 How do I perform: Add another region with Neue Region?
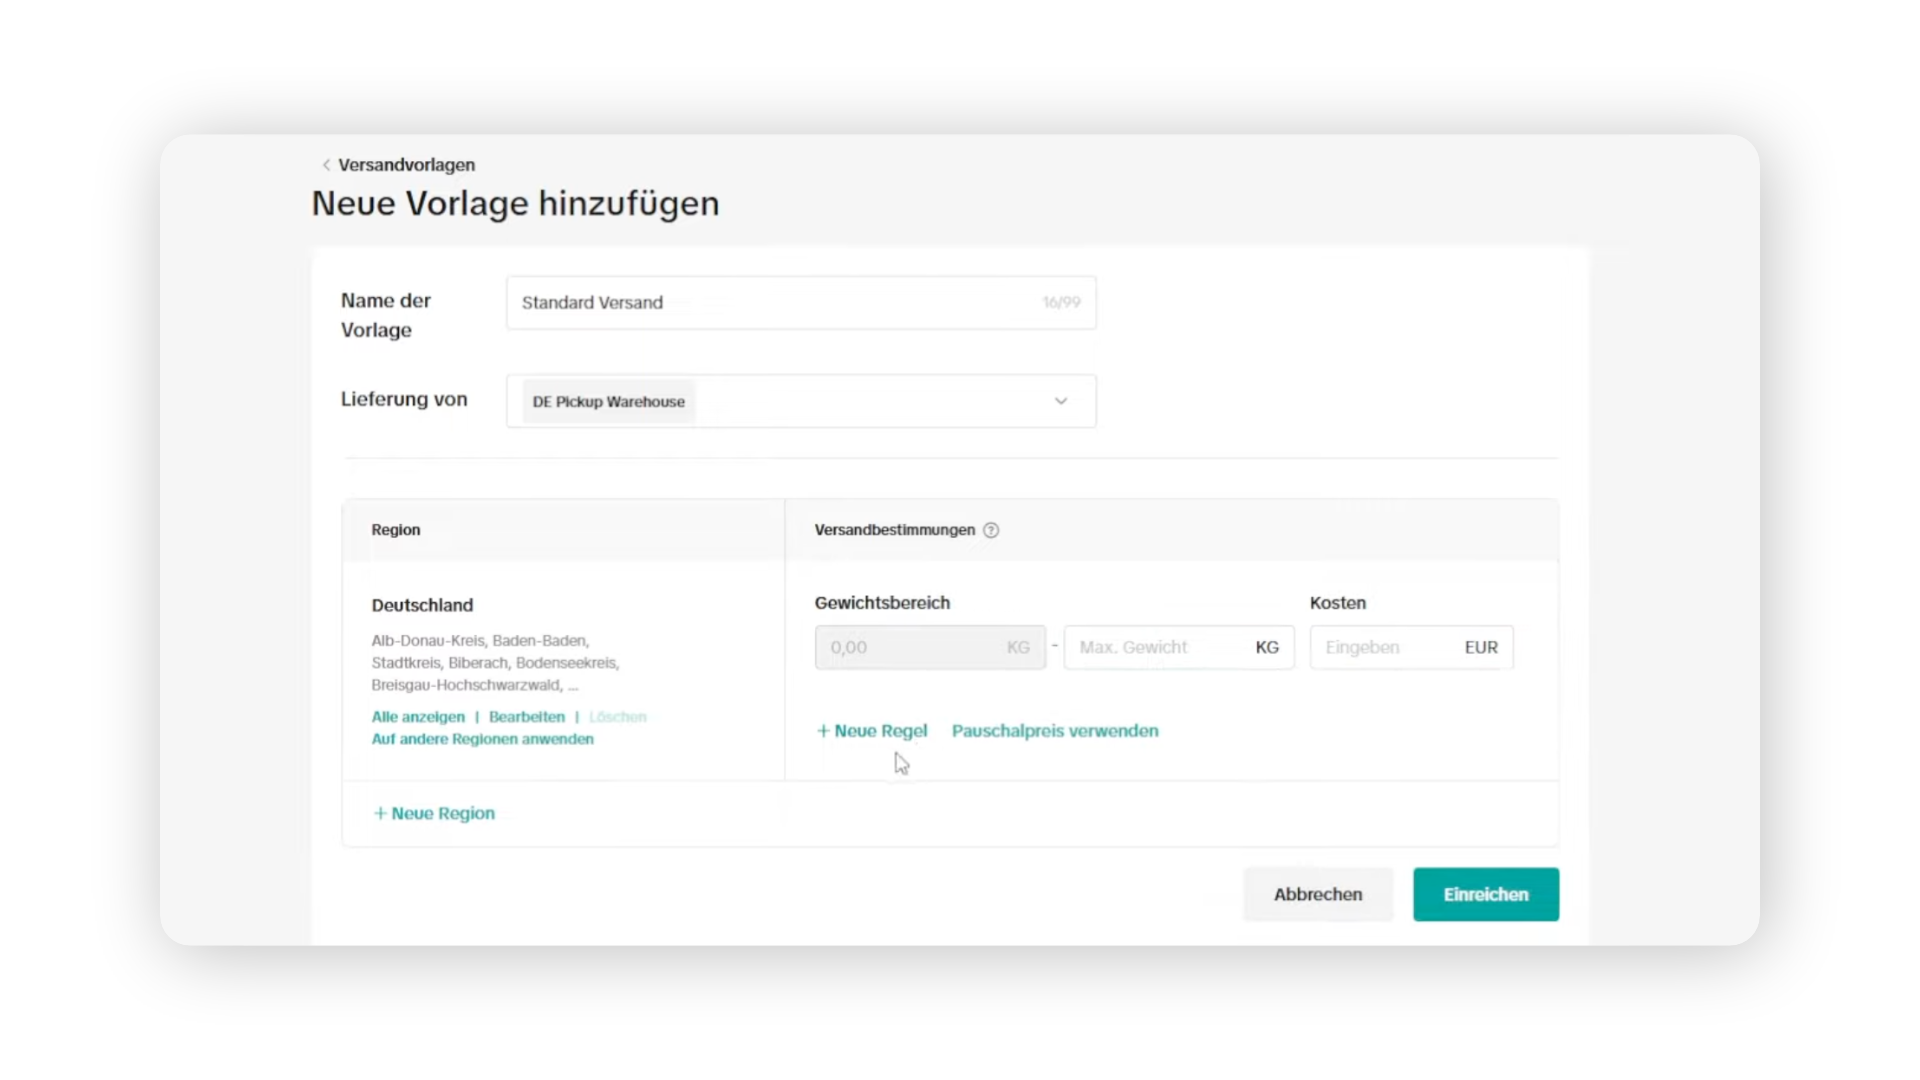click(x=434, y=813)
